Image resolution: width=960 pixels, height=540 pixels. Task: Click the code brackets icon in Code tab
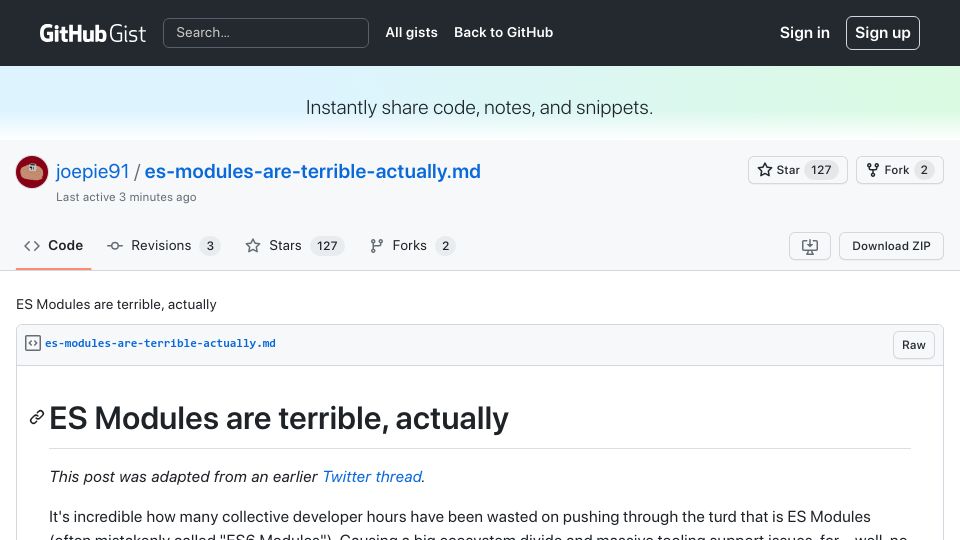32,246
